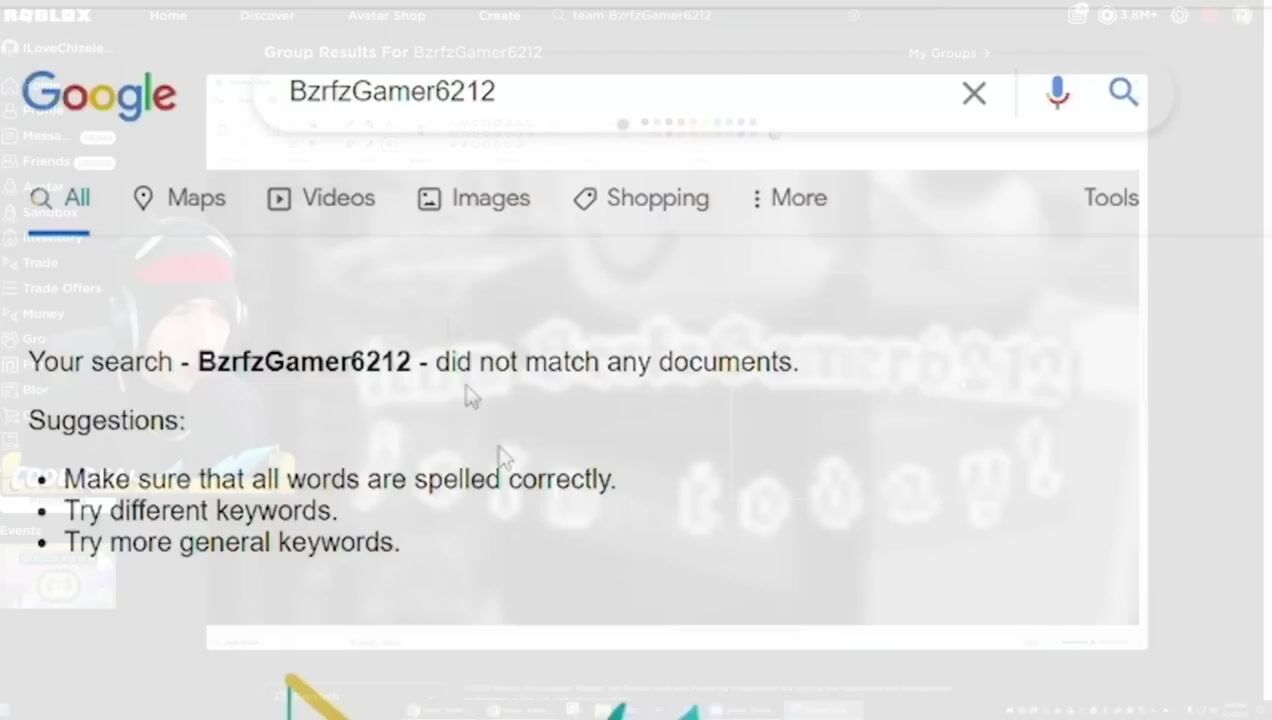
Task: Open the Videos results tab
Action: click(x=321, y=198)
